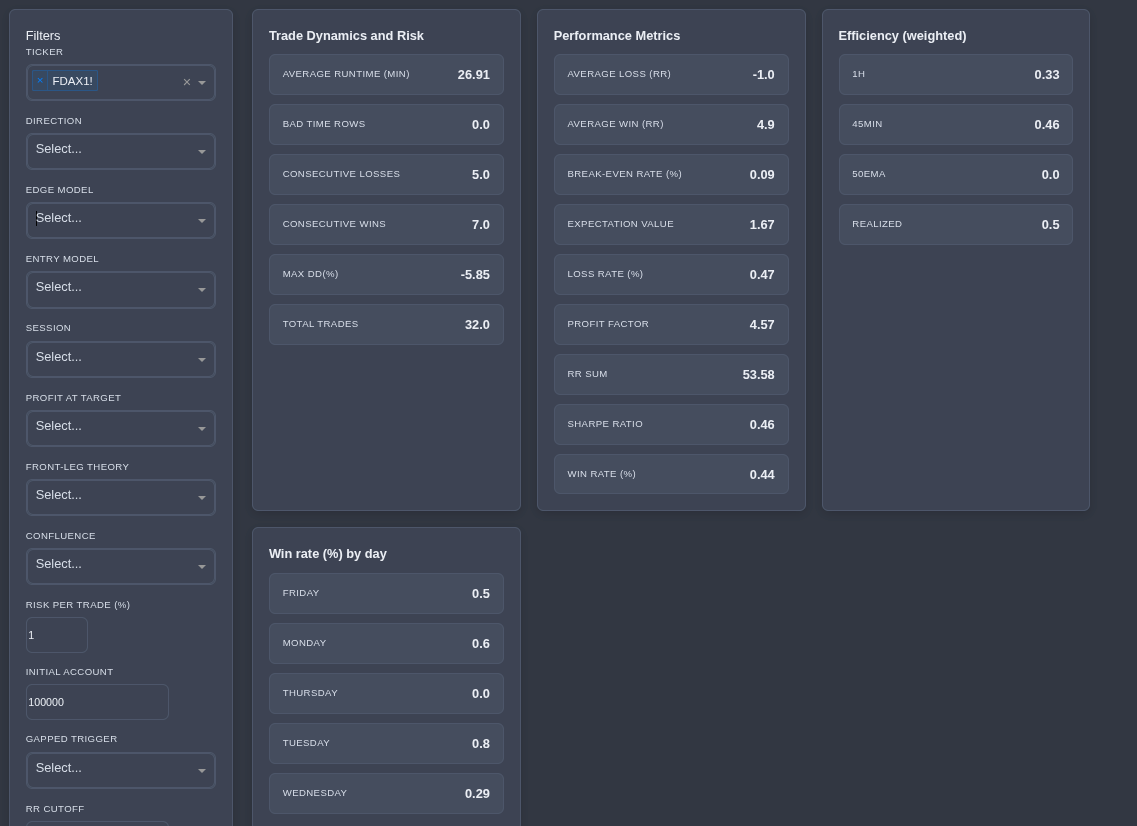Remove the FDAX1! ticker chip
The width and height of the screenshot is (1137, 826).
[40, 81]
